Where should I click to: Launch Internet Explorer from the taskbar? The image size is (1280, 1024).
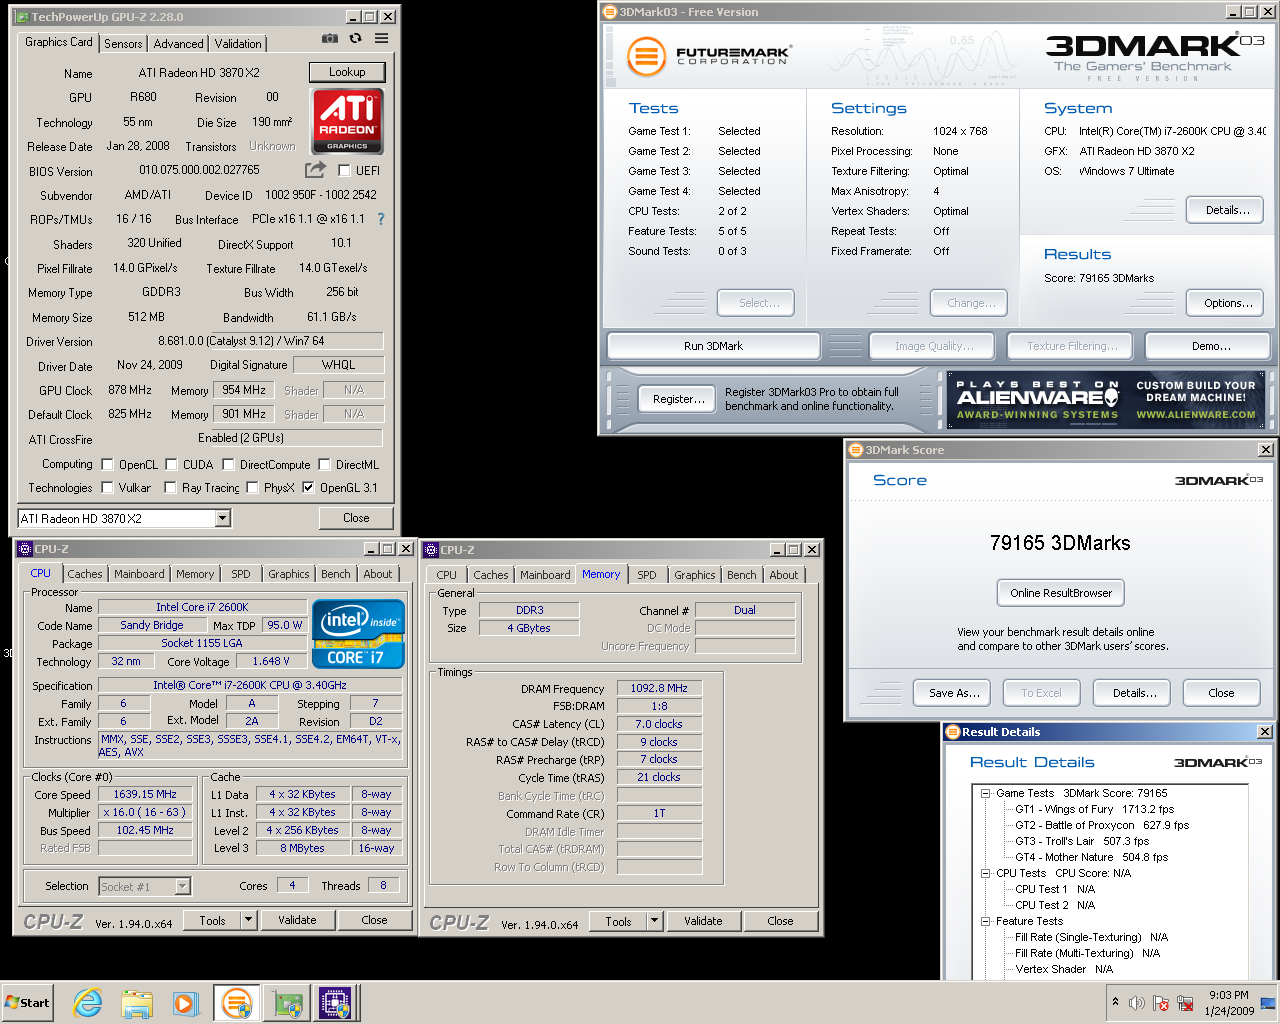tap(88, 1003)
